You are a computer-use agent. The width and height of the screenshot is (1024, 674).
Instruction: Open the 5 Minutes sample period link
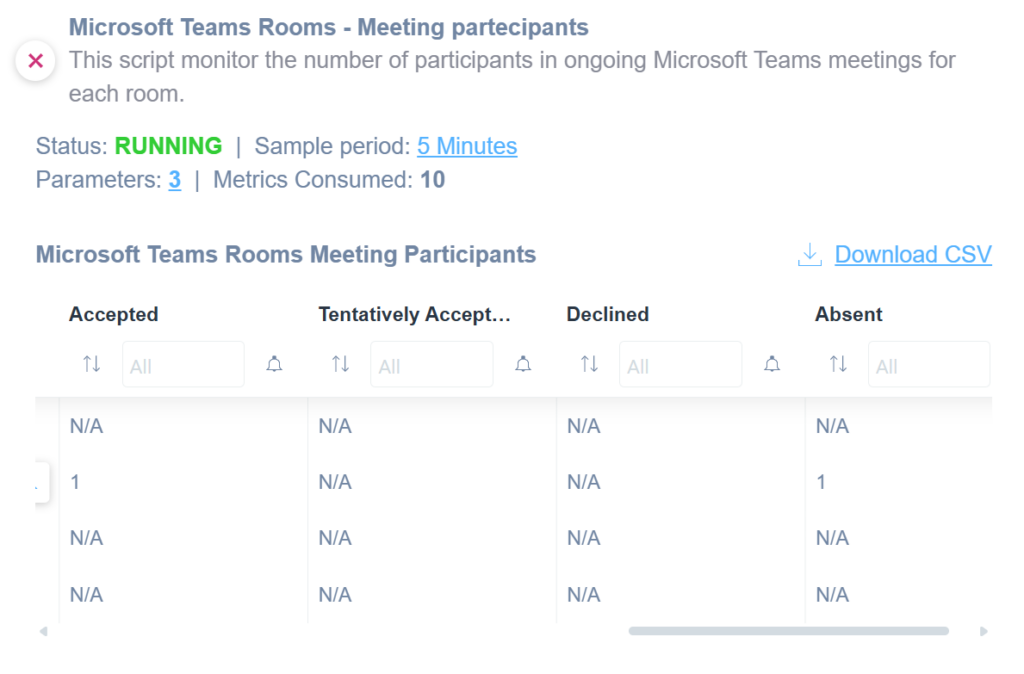click(x=467, y=146)
